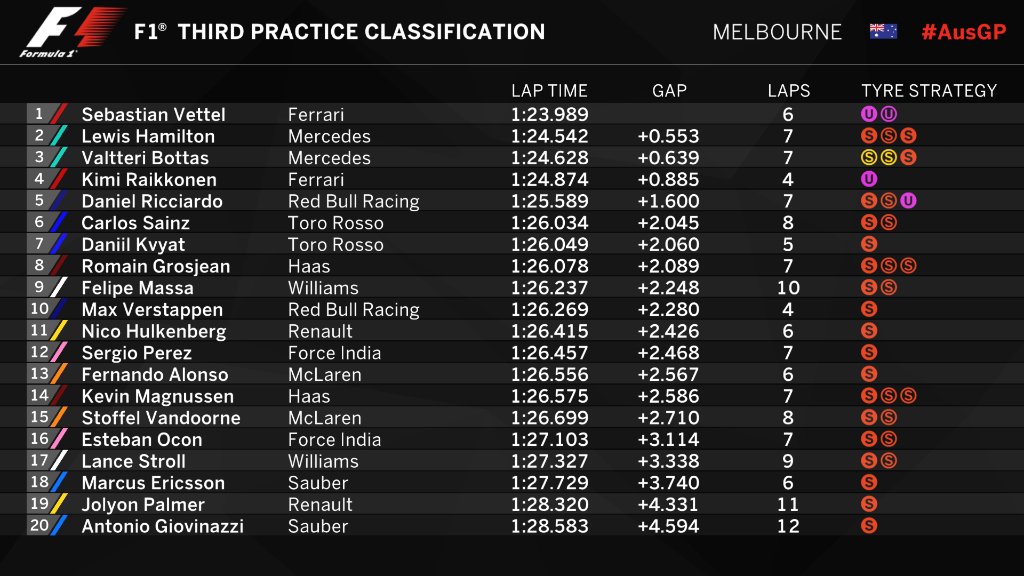Select the TYRE STRATEGY column header
Viewport: 1024px width, 576px height.
pyautogui.click(x=929, y=91)
